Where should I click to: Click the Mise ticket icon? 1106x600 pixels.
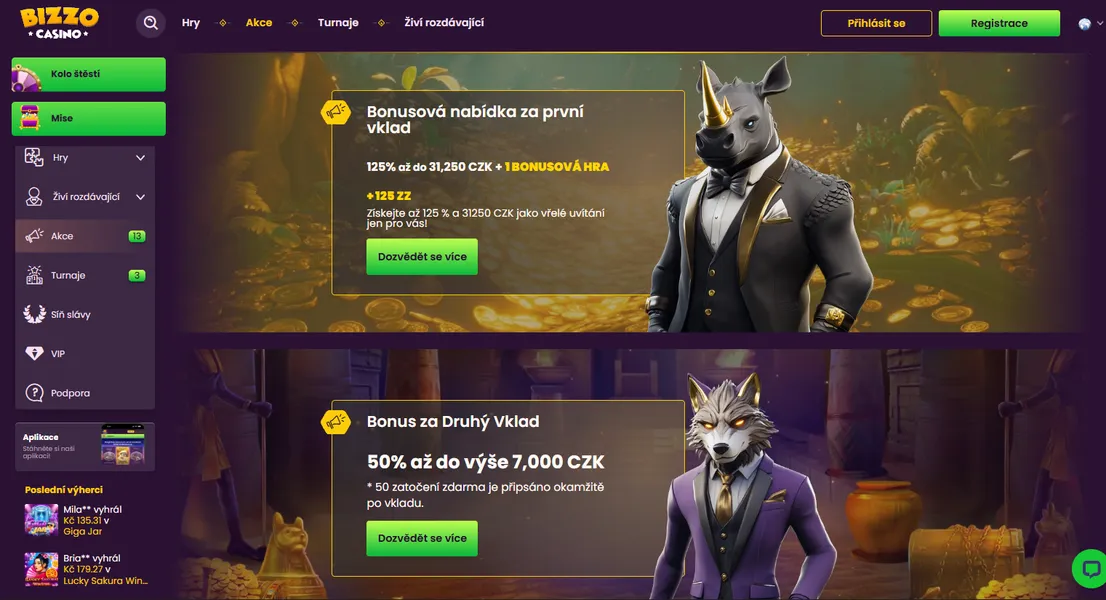(27, 118)
